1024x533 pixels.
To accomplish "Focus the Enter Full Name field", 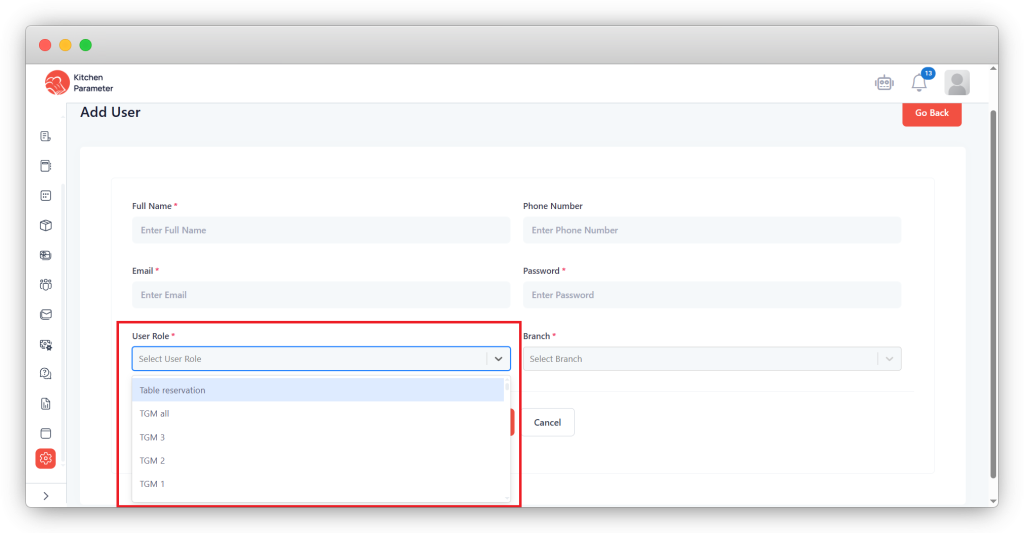I will (x=320, y=230).
